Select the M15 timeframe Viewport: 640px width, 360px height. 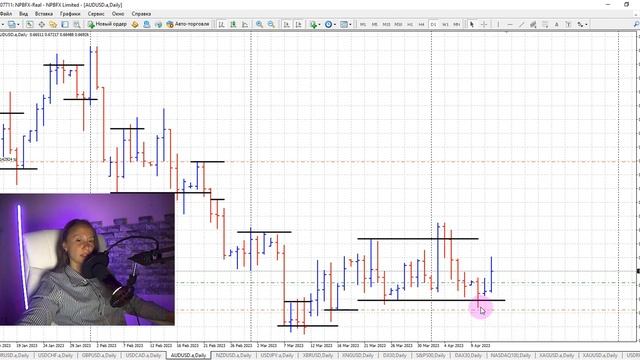(x=386, y=24)
